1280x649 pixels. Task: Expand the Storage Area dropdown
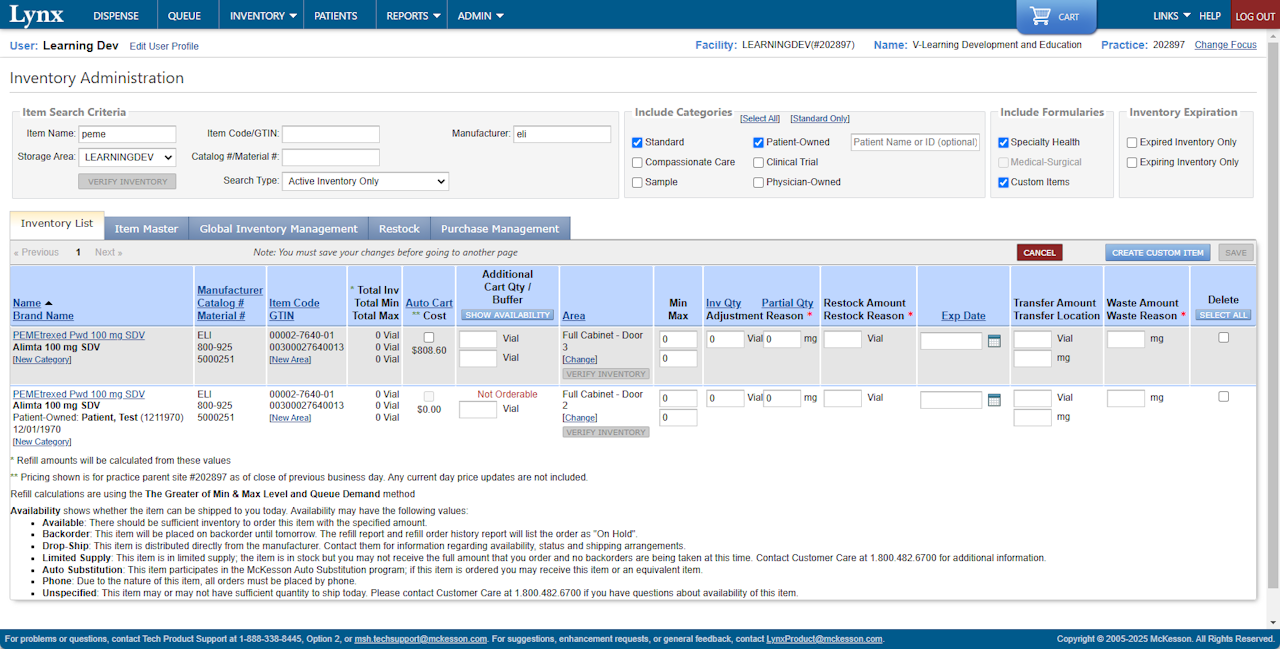coord(127,157)
